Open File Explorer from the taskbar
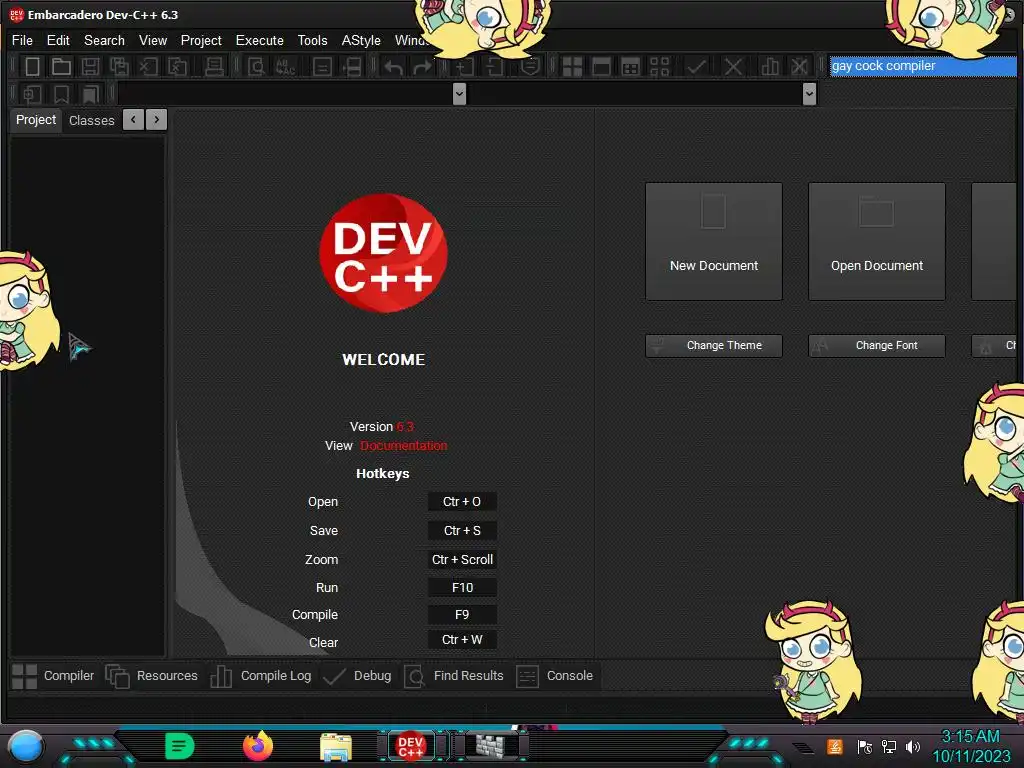This screenshot has width=1024, height=768. pos(336,746)
